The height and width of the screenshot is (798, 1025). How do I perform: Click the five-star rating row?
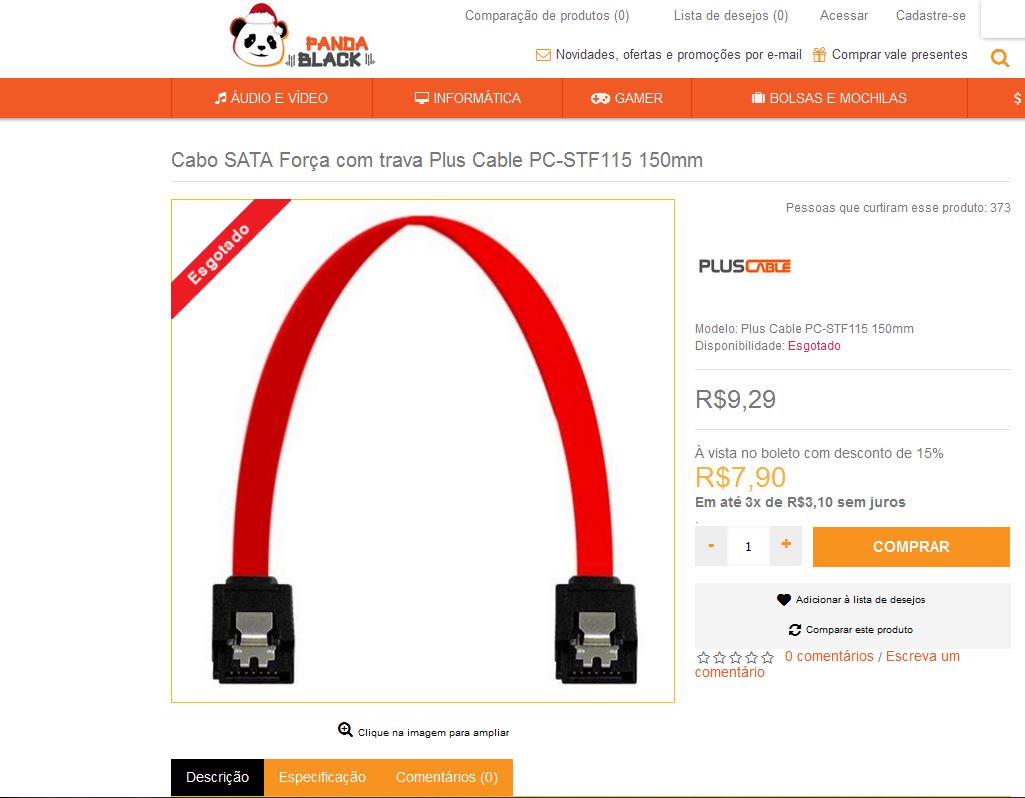pos(735,657)
